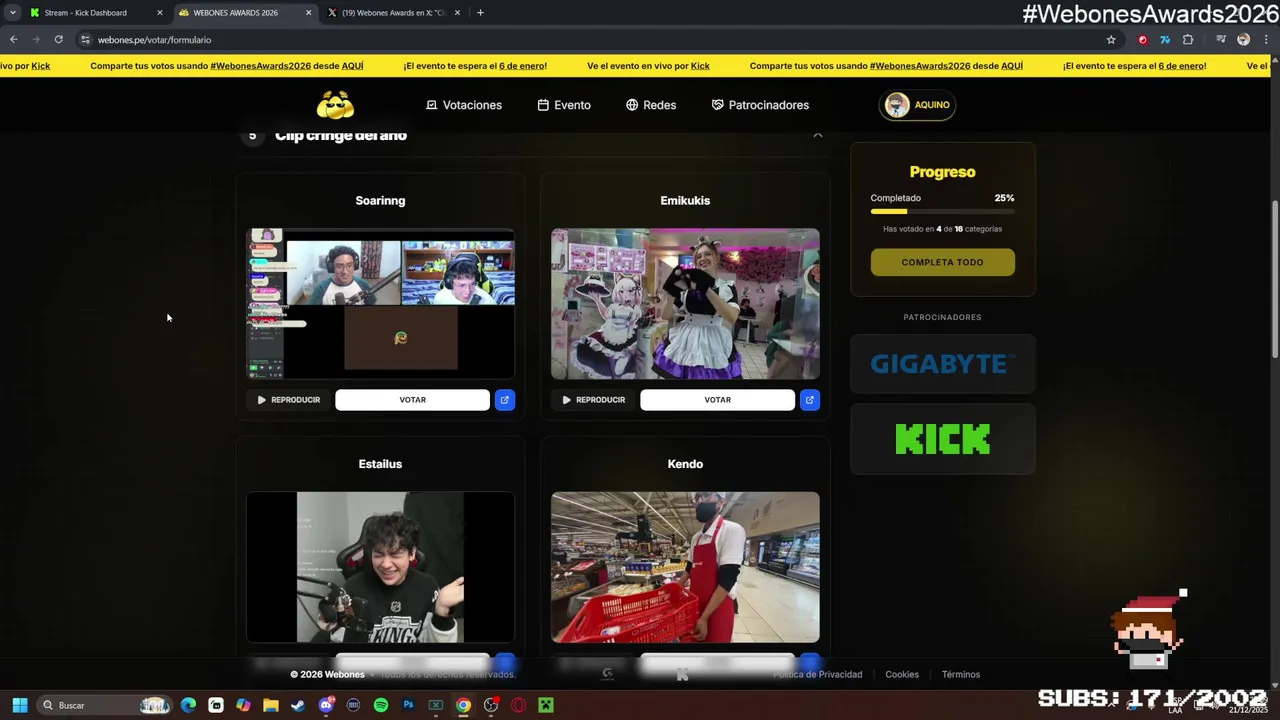
Task: Open OBS Studio from taskbar
Action: click(x=491, y=705)
